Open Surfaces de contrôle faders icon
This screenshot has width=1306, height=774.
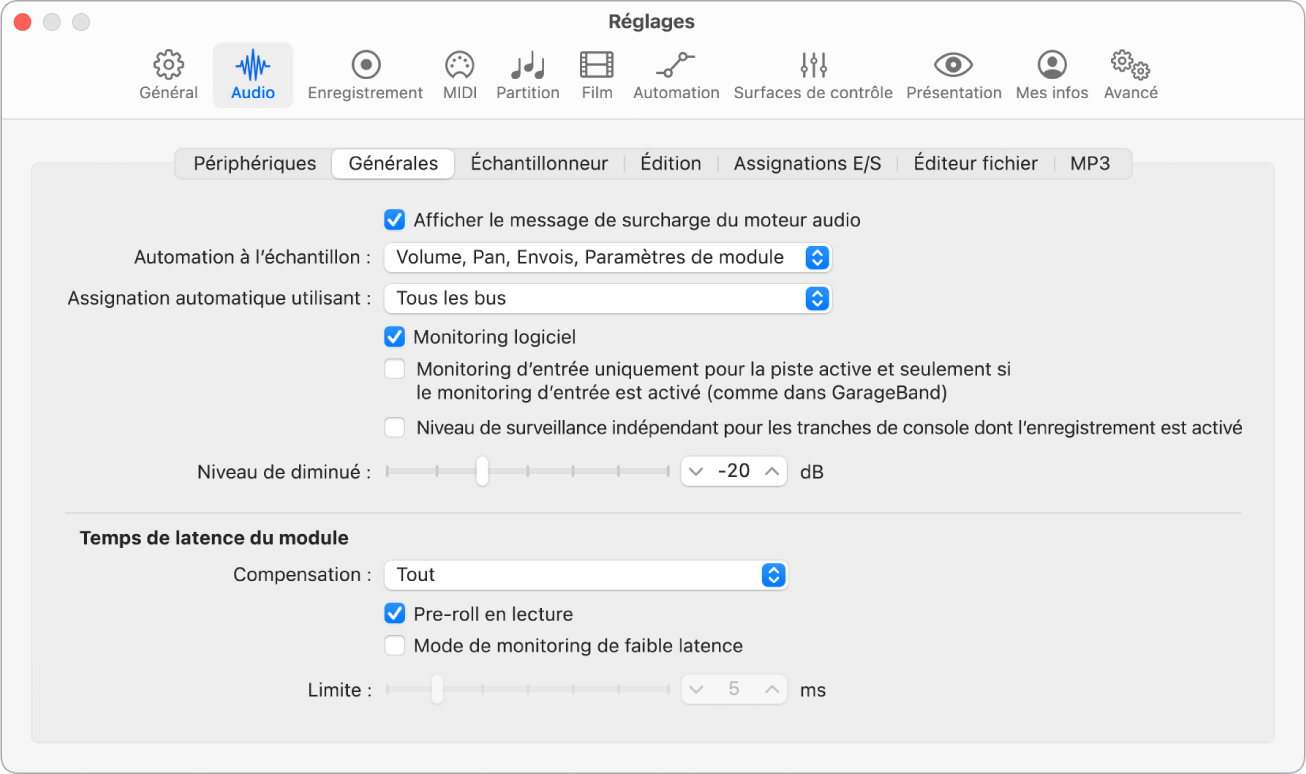click(813, 66)
